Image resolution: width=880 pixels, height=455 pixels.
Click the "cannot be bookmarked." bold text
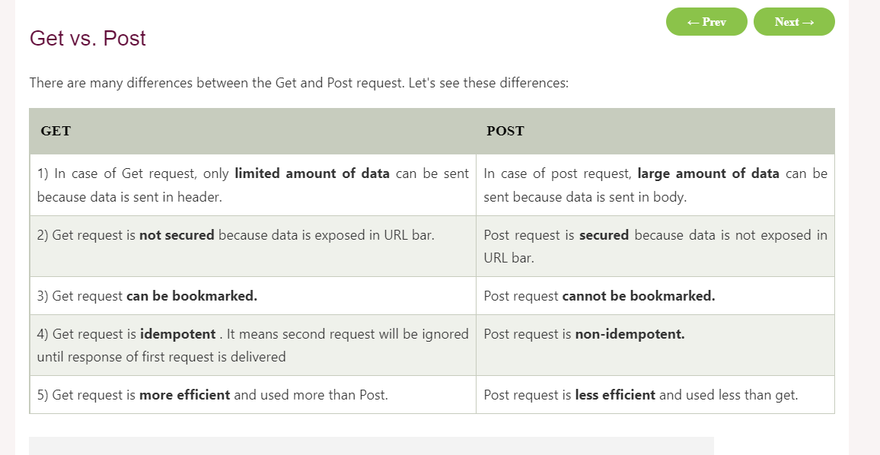point(639,296)
